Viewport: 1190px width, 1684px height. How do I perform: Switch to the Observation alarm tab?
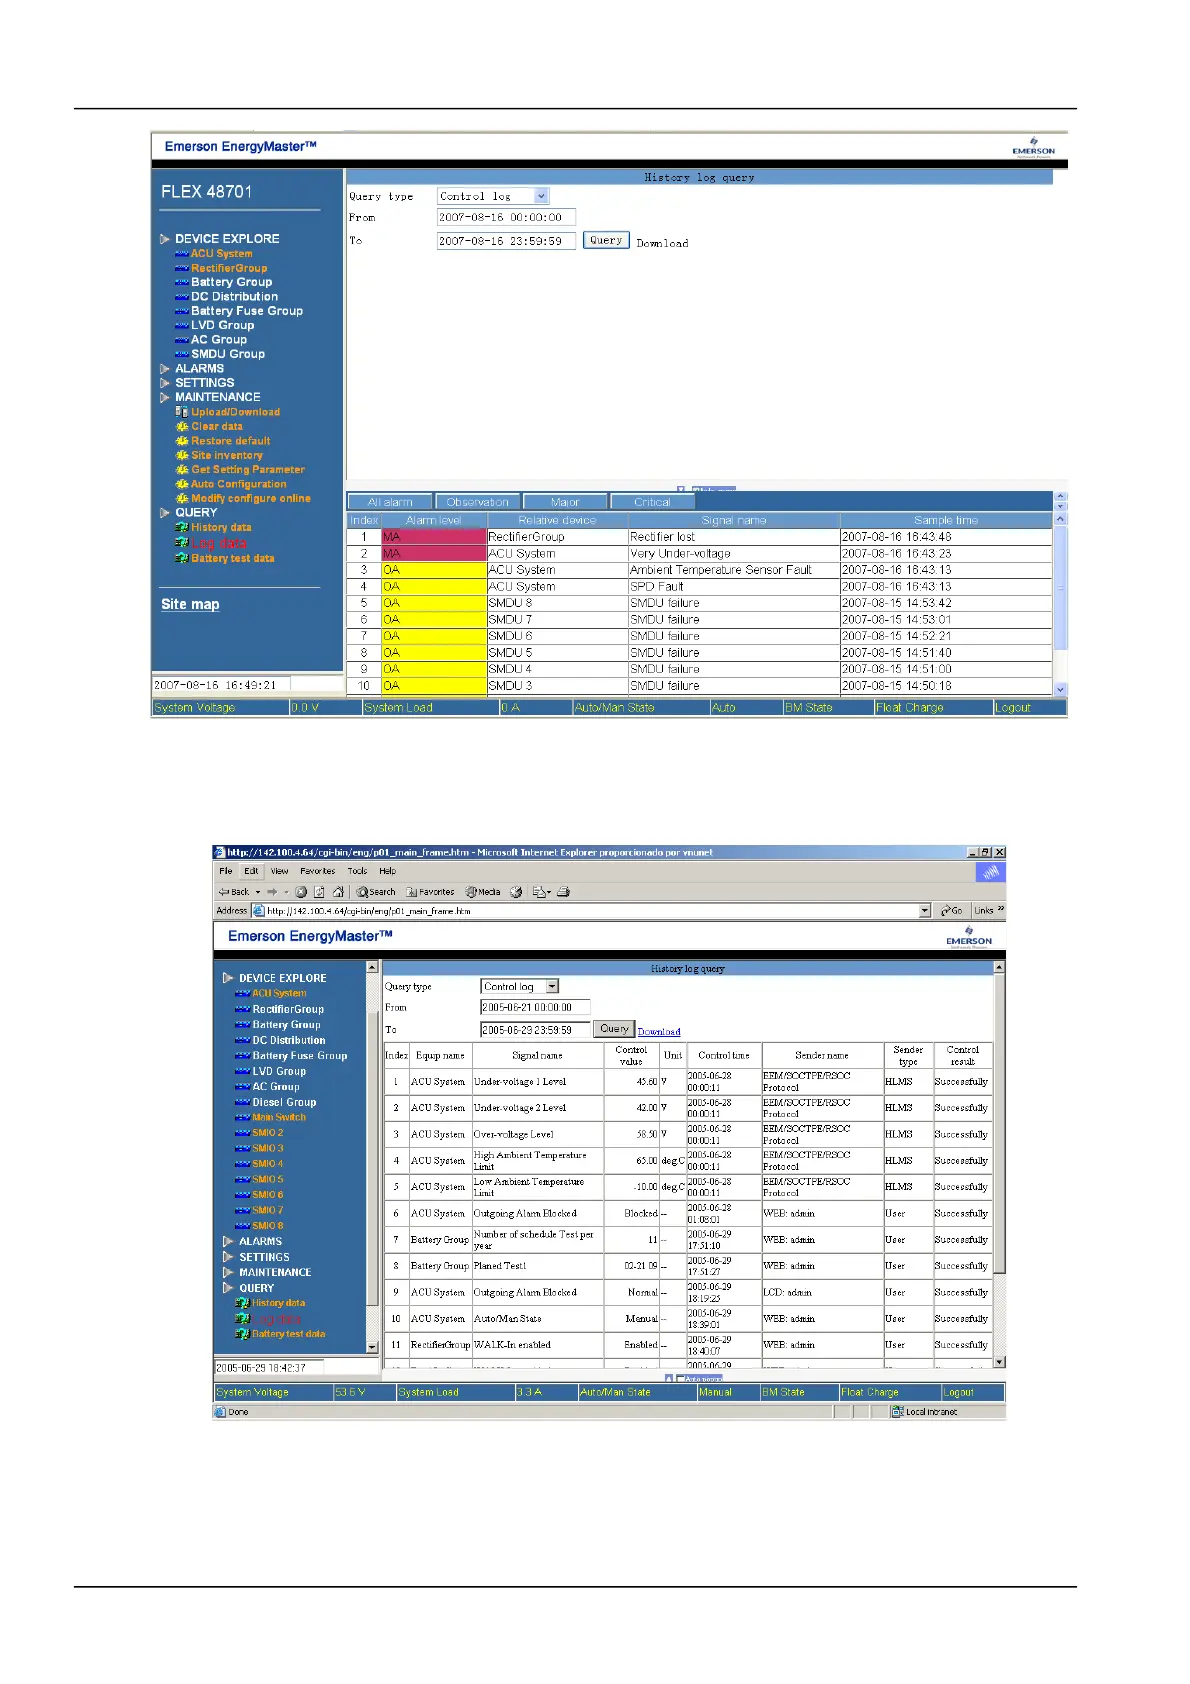coord(478,502)
